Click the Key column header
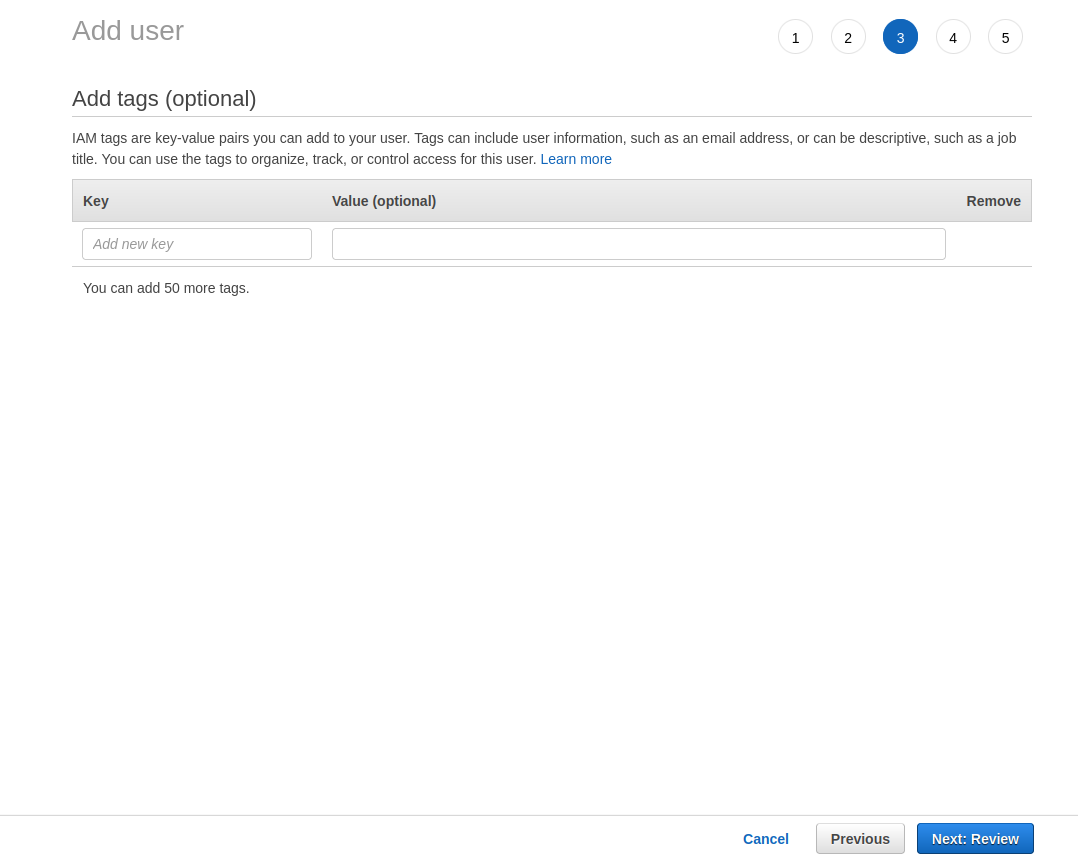This screenshot has width=1078, height=857. pos(96,201)
